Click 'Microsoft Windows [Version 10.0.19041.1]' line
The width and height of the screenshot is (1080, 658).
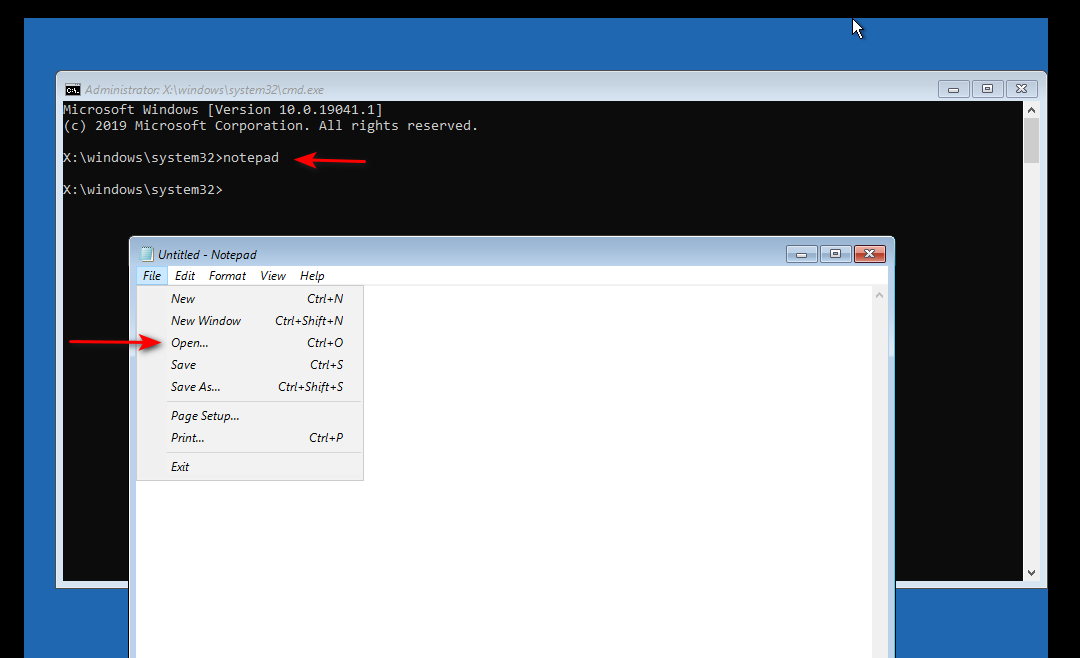[222, 110]
